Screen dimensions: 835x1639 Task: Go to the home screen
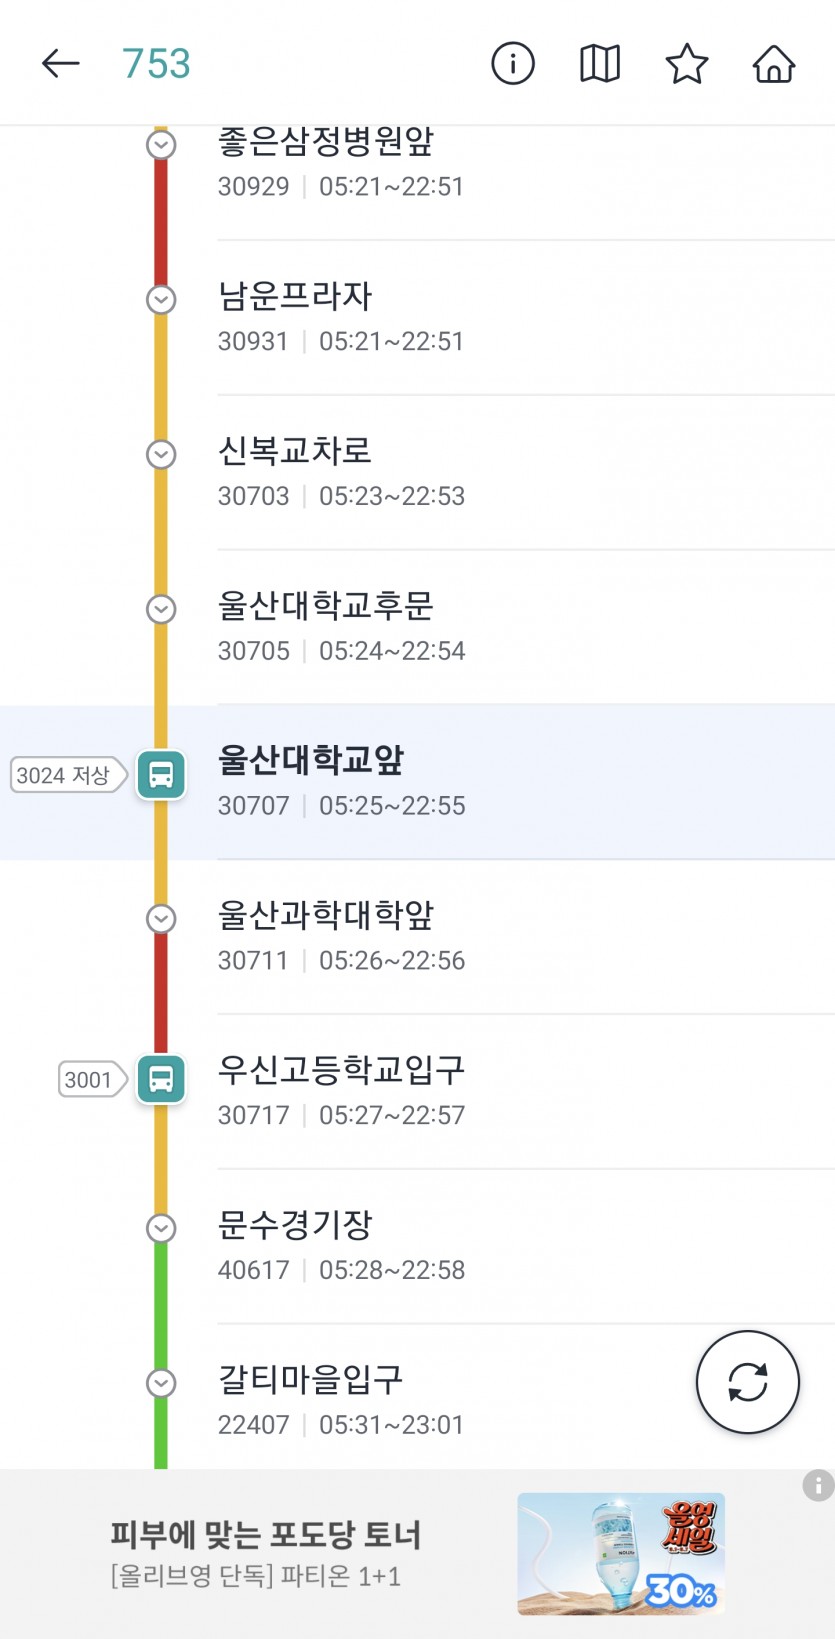pyautogui.click(x=774, y=64)
